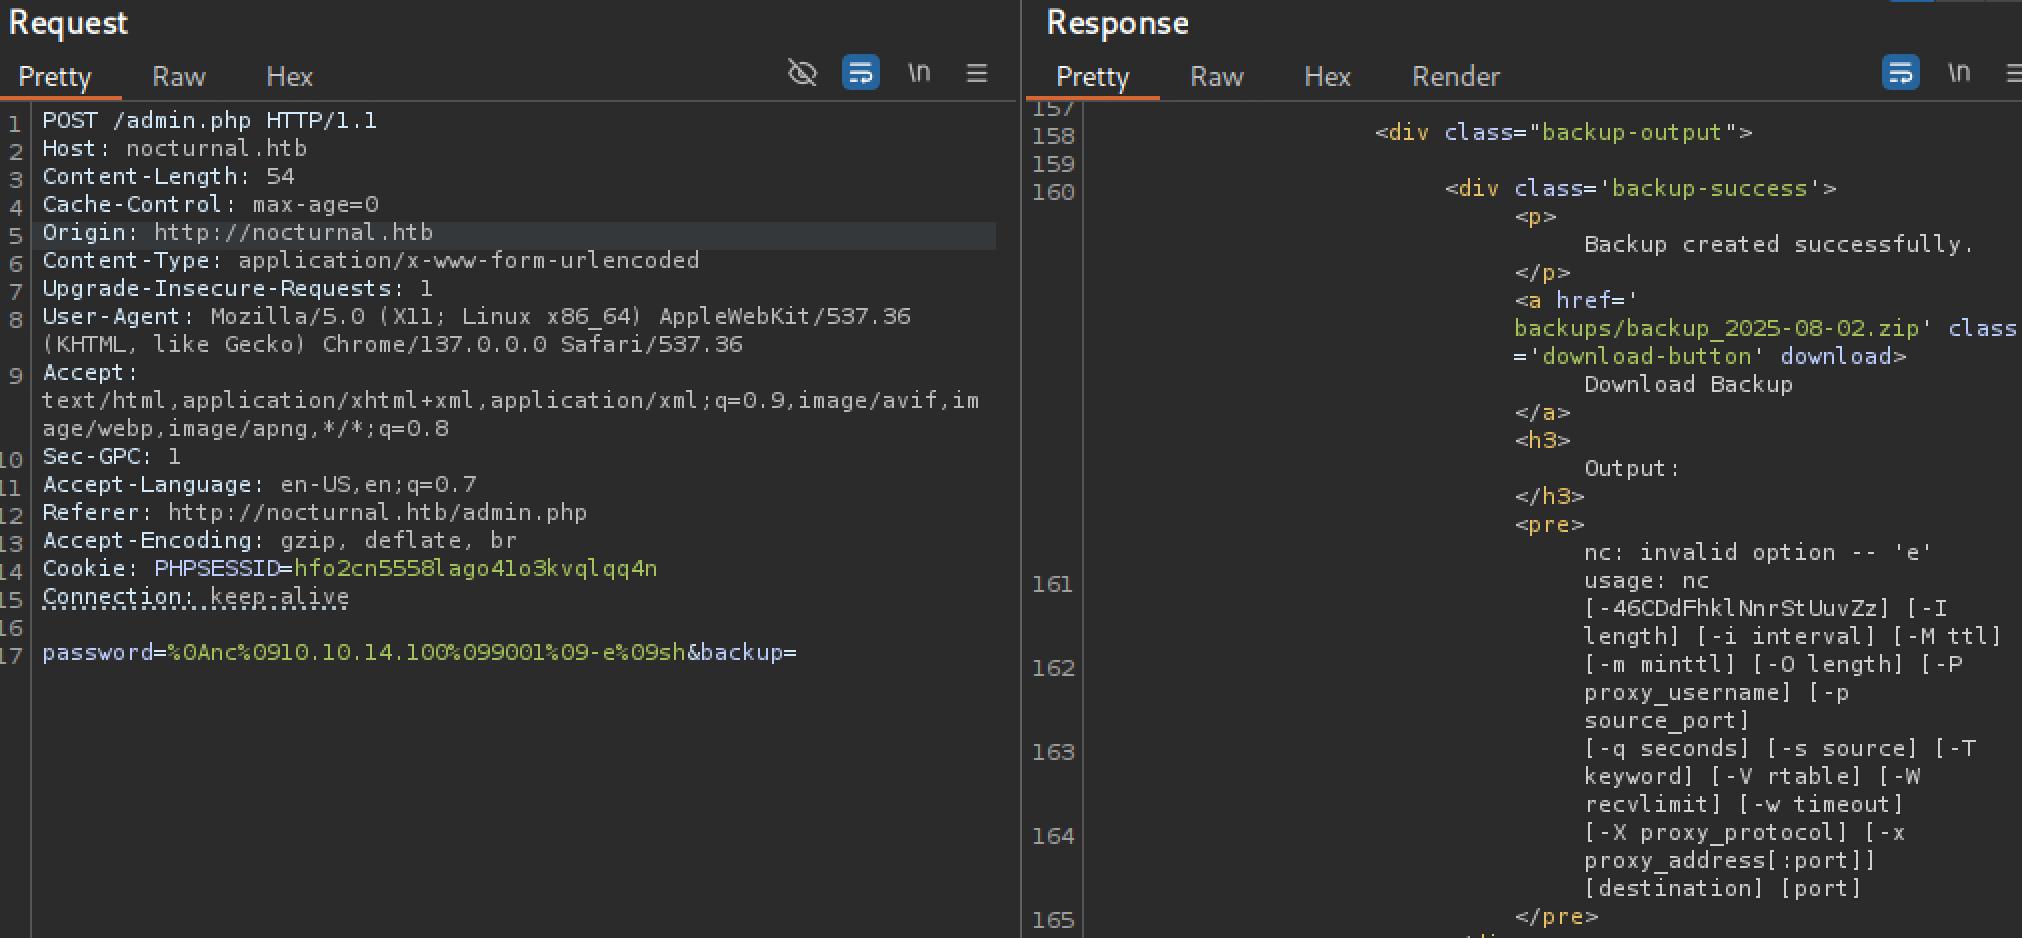Click line number 17 in Request gutter
Viewport: 2022px width, 938px height.
coord(11,656)
